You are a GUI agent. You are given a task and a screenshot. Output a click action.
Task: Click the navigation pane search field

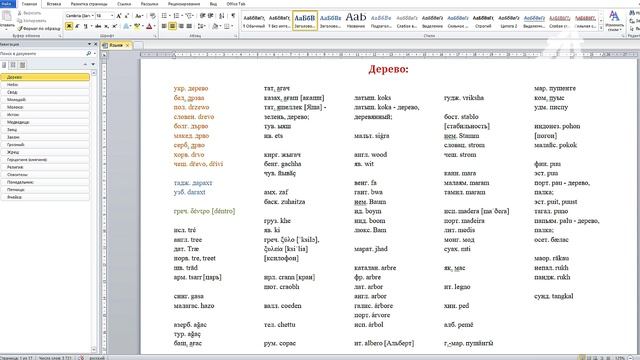pos(42,53)
